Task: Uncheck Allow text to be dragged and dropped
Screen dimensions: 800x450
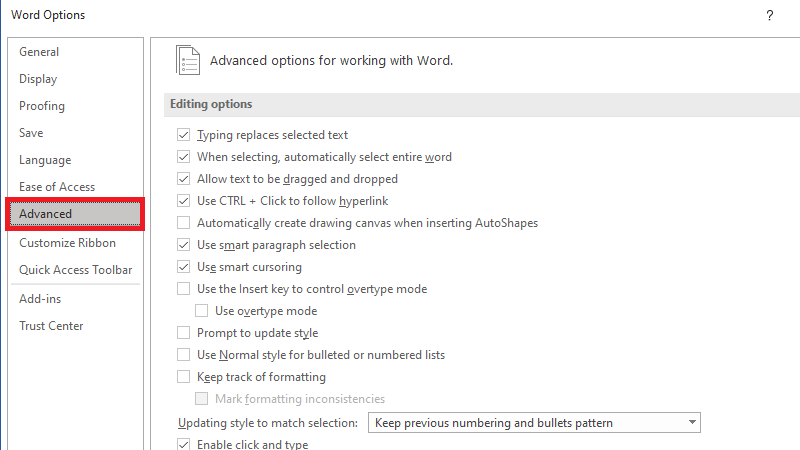Action: click(x=183, y=179)
